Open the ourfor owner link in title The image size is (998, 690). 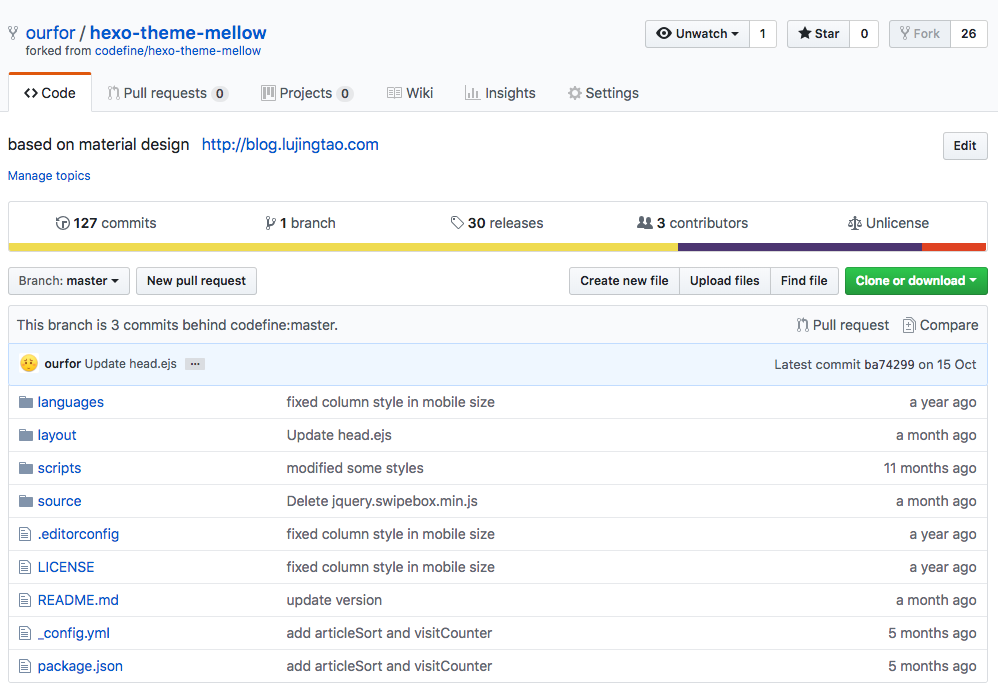pos(50,32)
